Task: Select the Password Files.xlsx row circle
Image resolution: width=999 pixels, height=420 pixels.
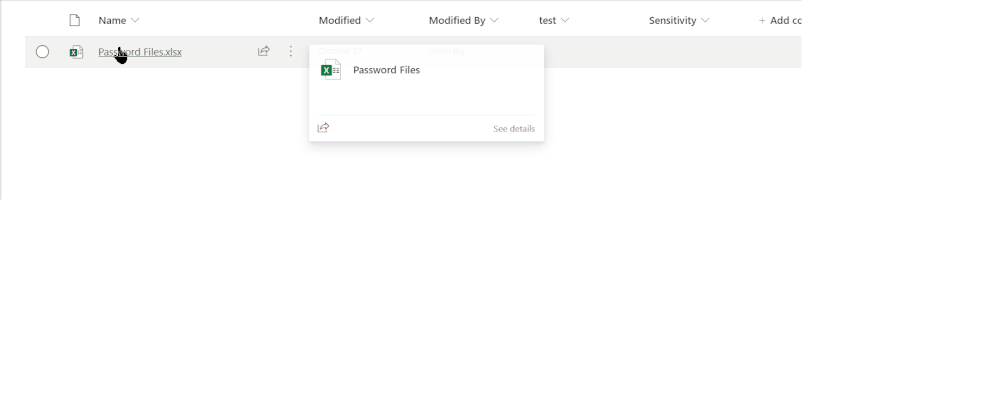Action: [x=42, y=52]
